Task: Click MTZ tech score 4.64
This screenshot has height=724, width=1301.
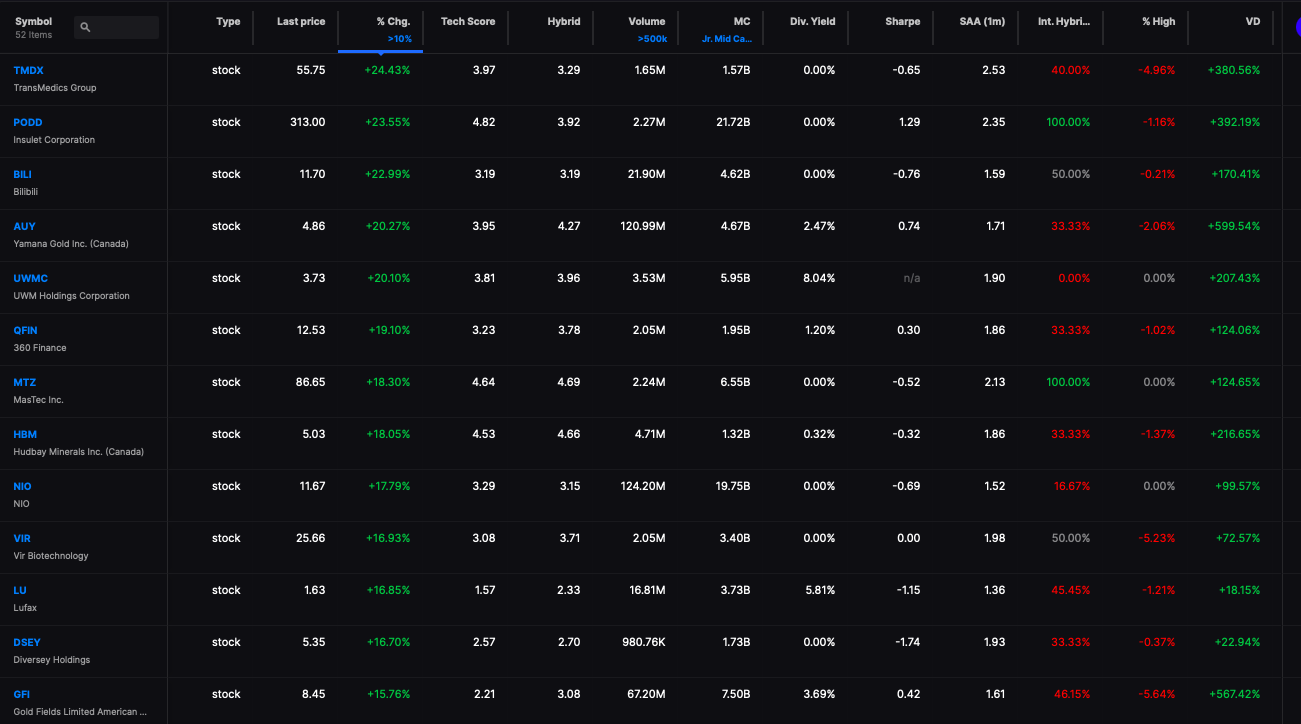Action: click(x=484, y=382)
